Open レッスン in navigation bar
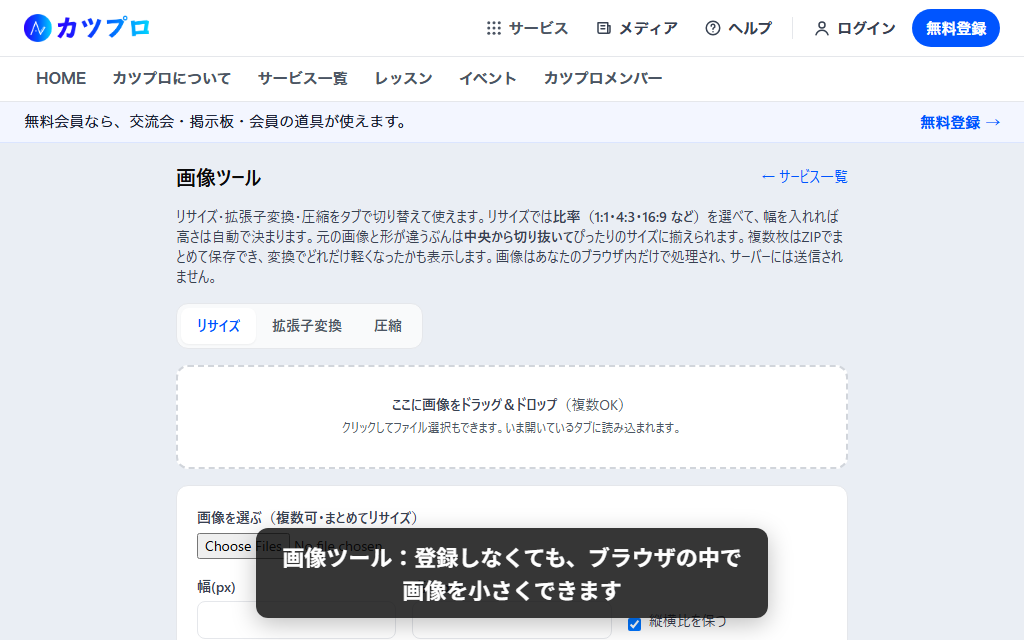The width and height of the screenshot is (1024, 640). point(403,78)
